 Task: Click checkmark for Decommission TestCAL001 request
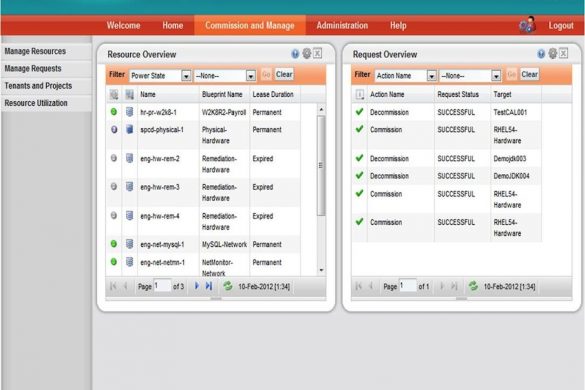pos(359,112)
